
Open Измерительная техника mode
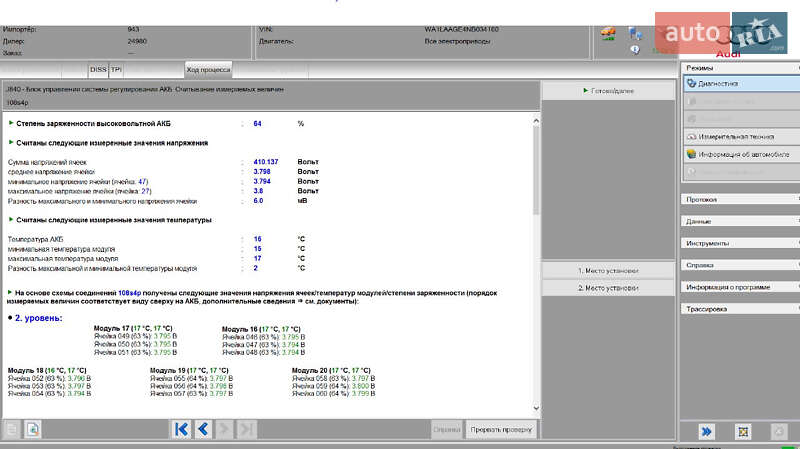point(740,137)
